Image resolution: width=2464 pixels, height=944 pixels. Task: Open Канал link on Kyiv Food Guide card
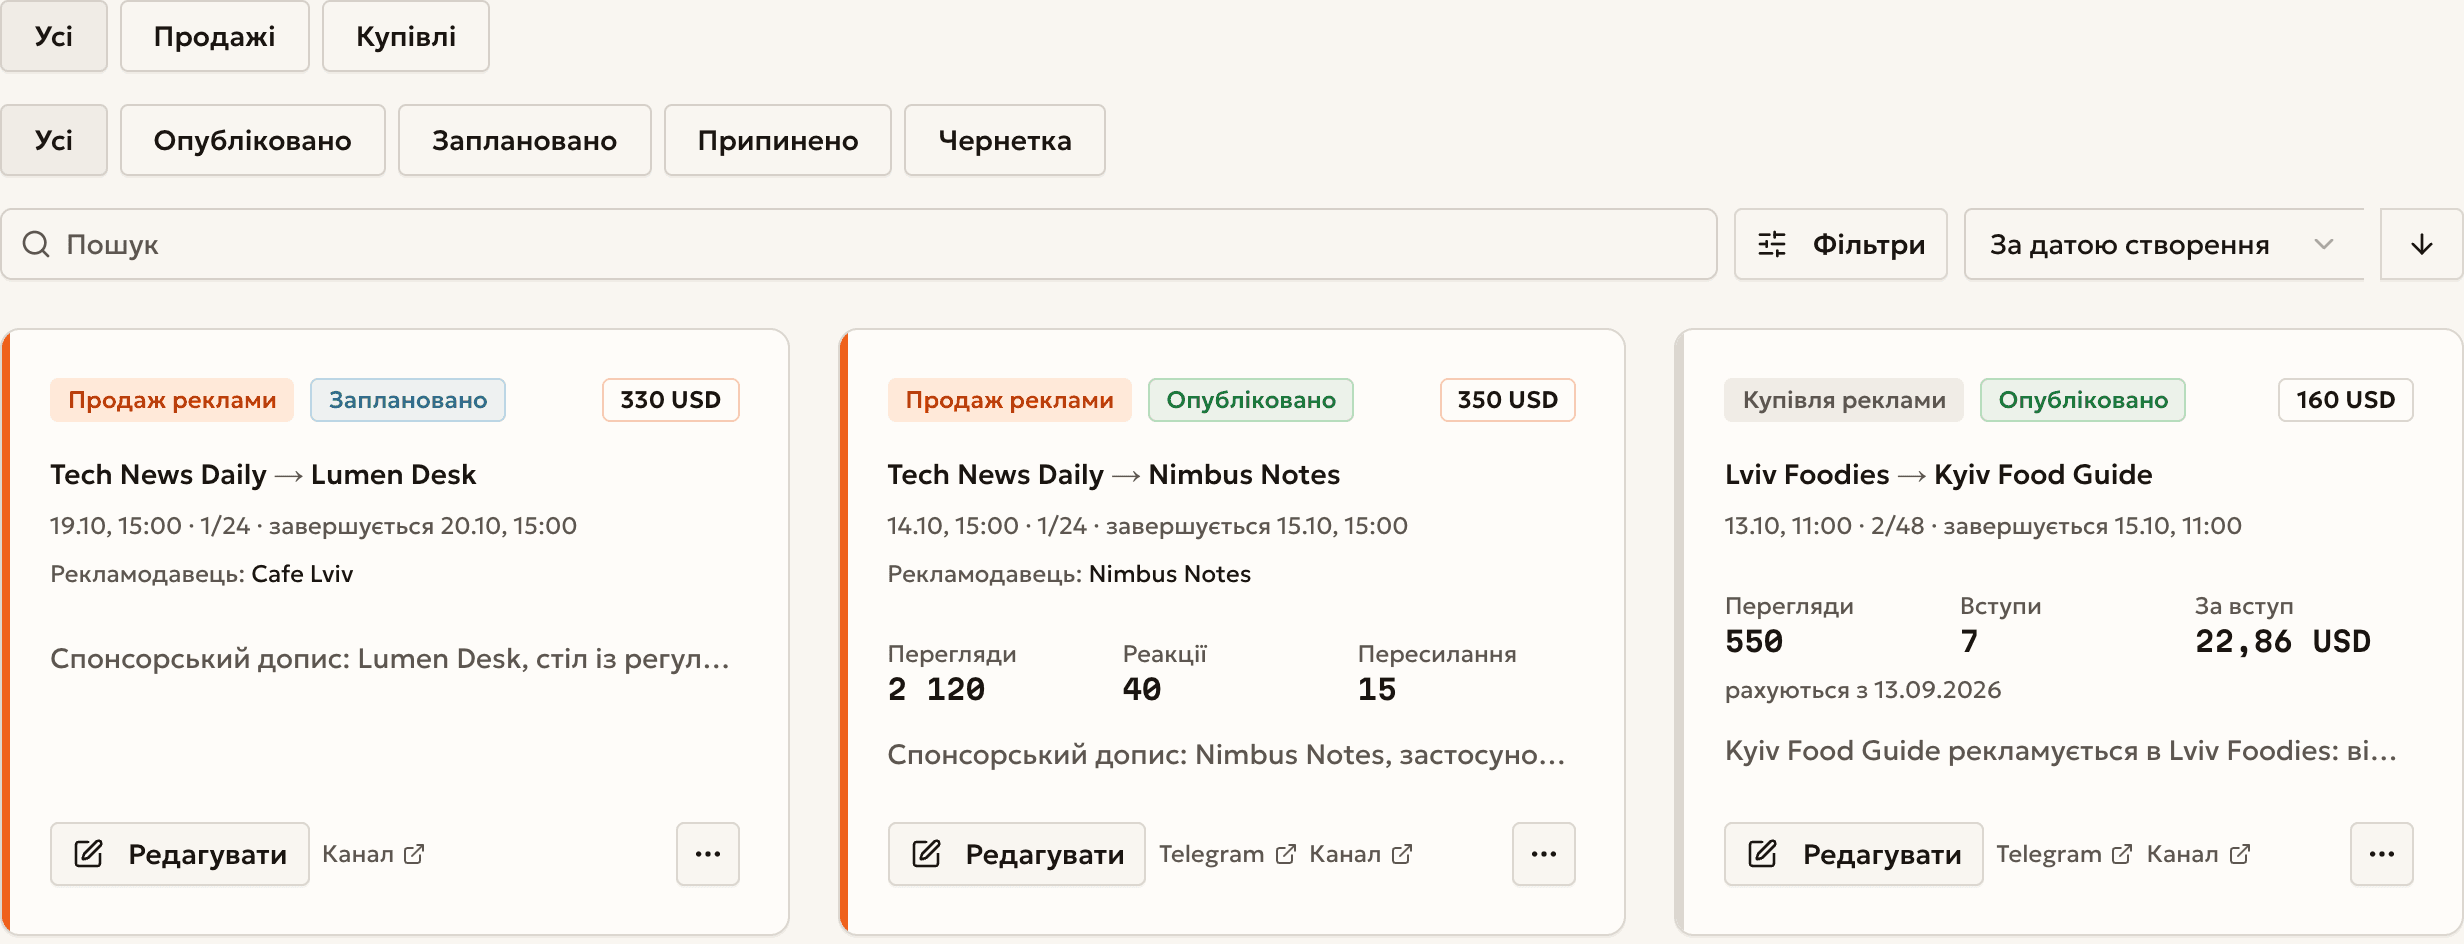point(2198,854)
